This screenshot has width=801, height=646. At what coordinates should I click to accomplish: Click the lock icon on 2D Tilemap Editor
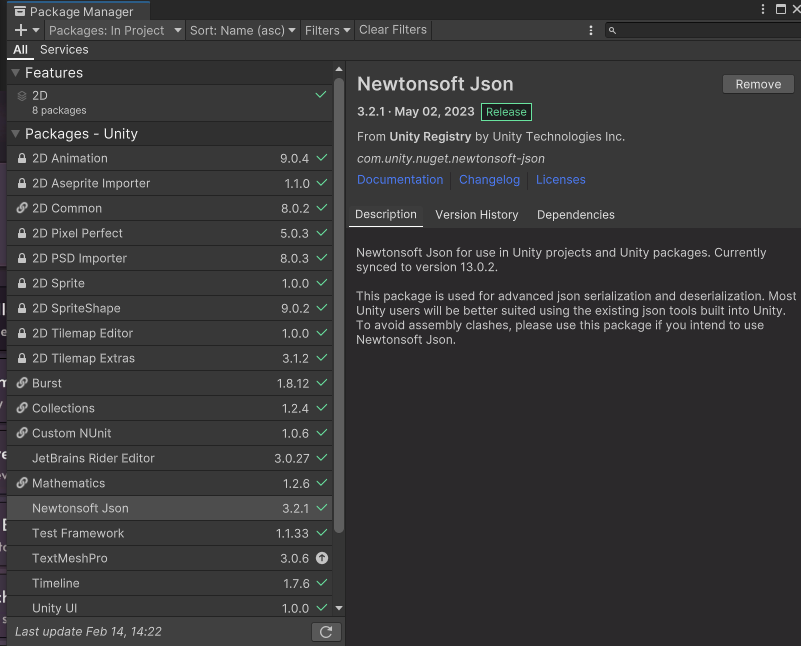[x=21, y=333]
